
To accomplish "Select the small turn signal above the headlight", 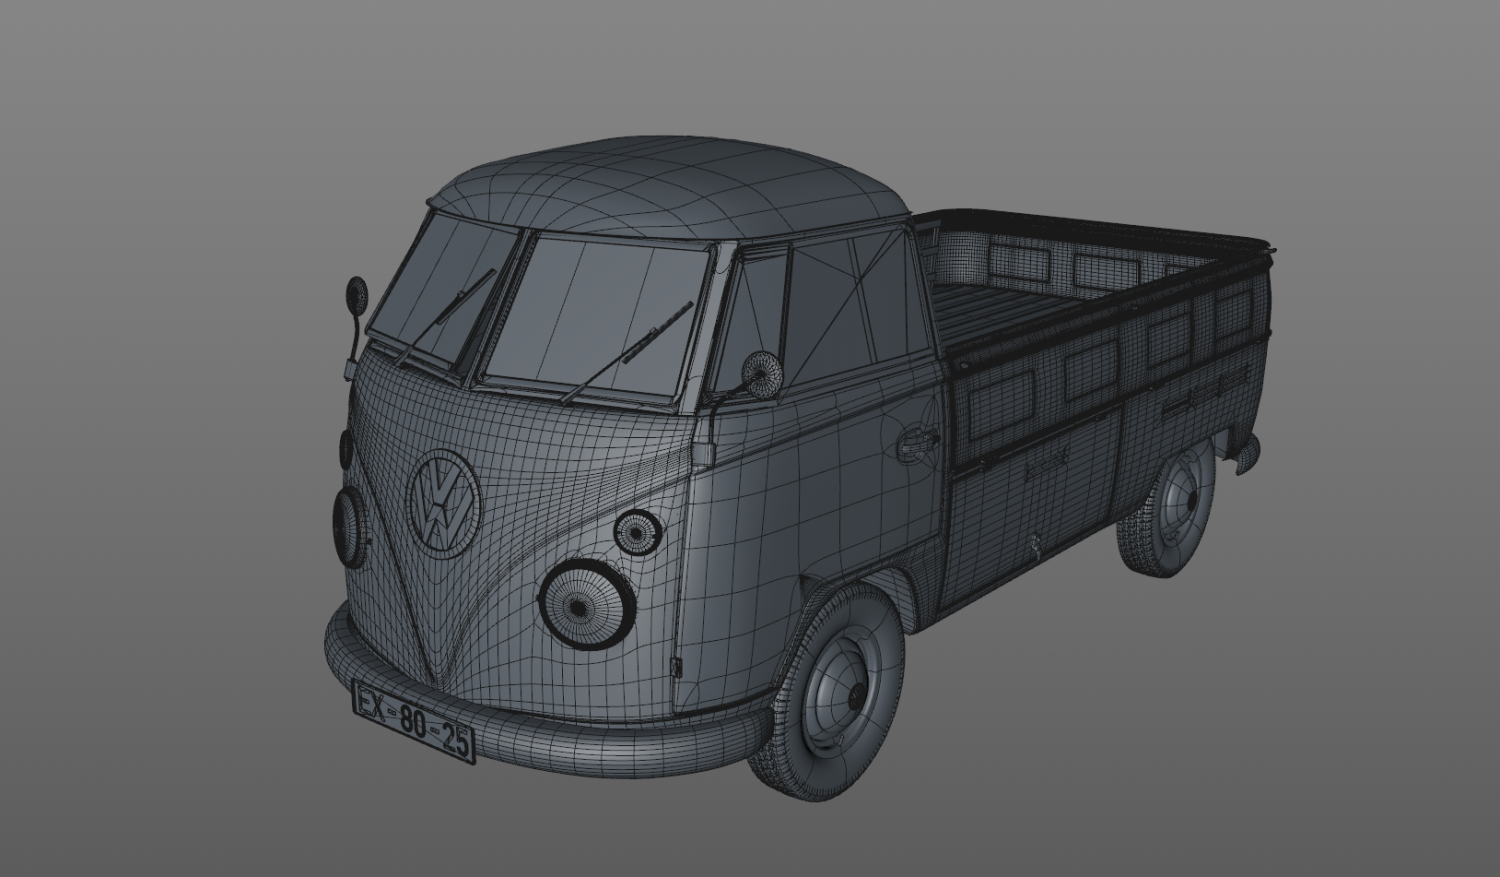I will [637, 533].
